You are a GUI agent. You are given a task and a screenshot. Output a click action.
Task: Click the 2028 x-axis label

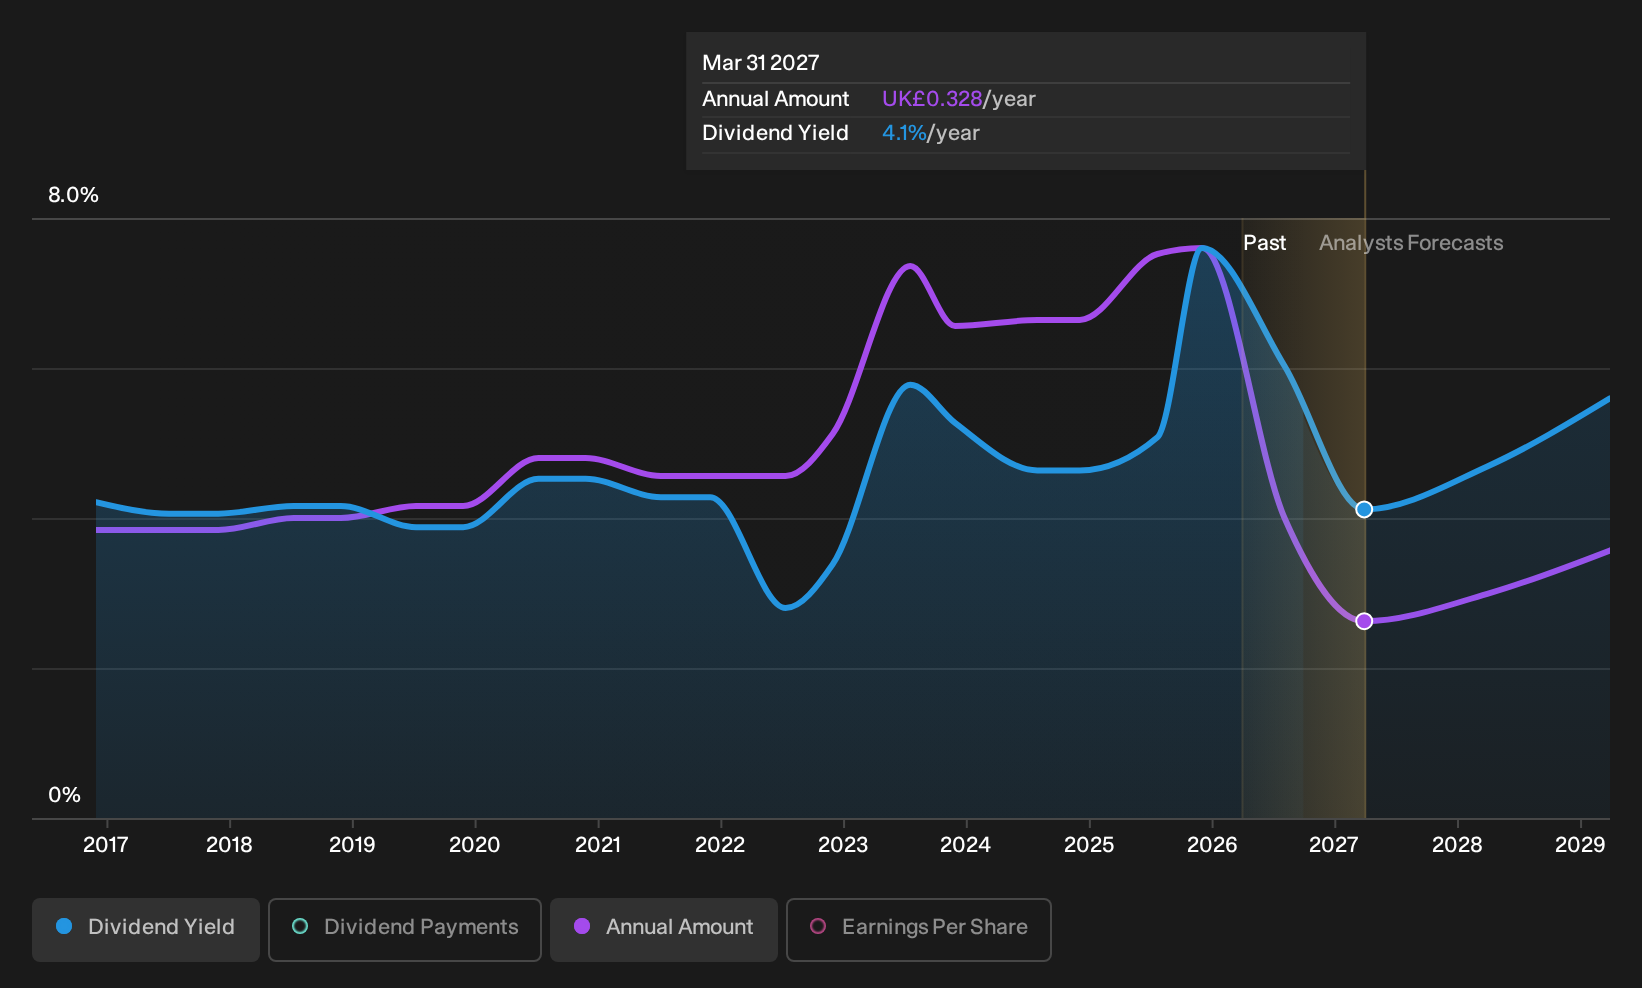coord(1457,845)
